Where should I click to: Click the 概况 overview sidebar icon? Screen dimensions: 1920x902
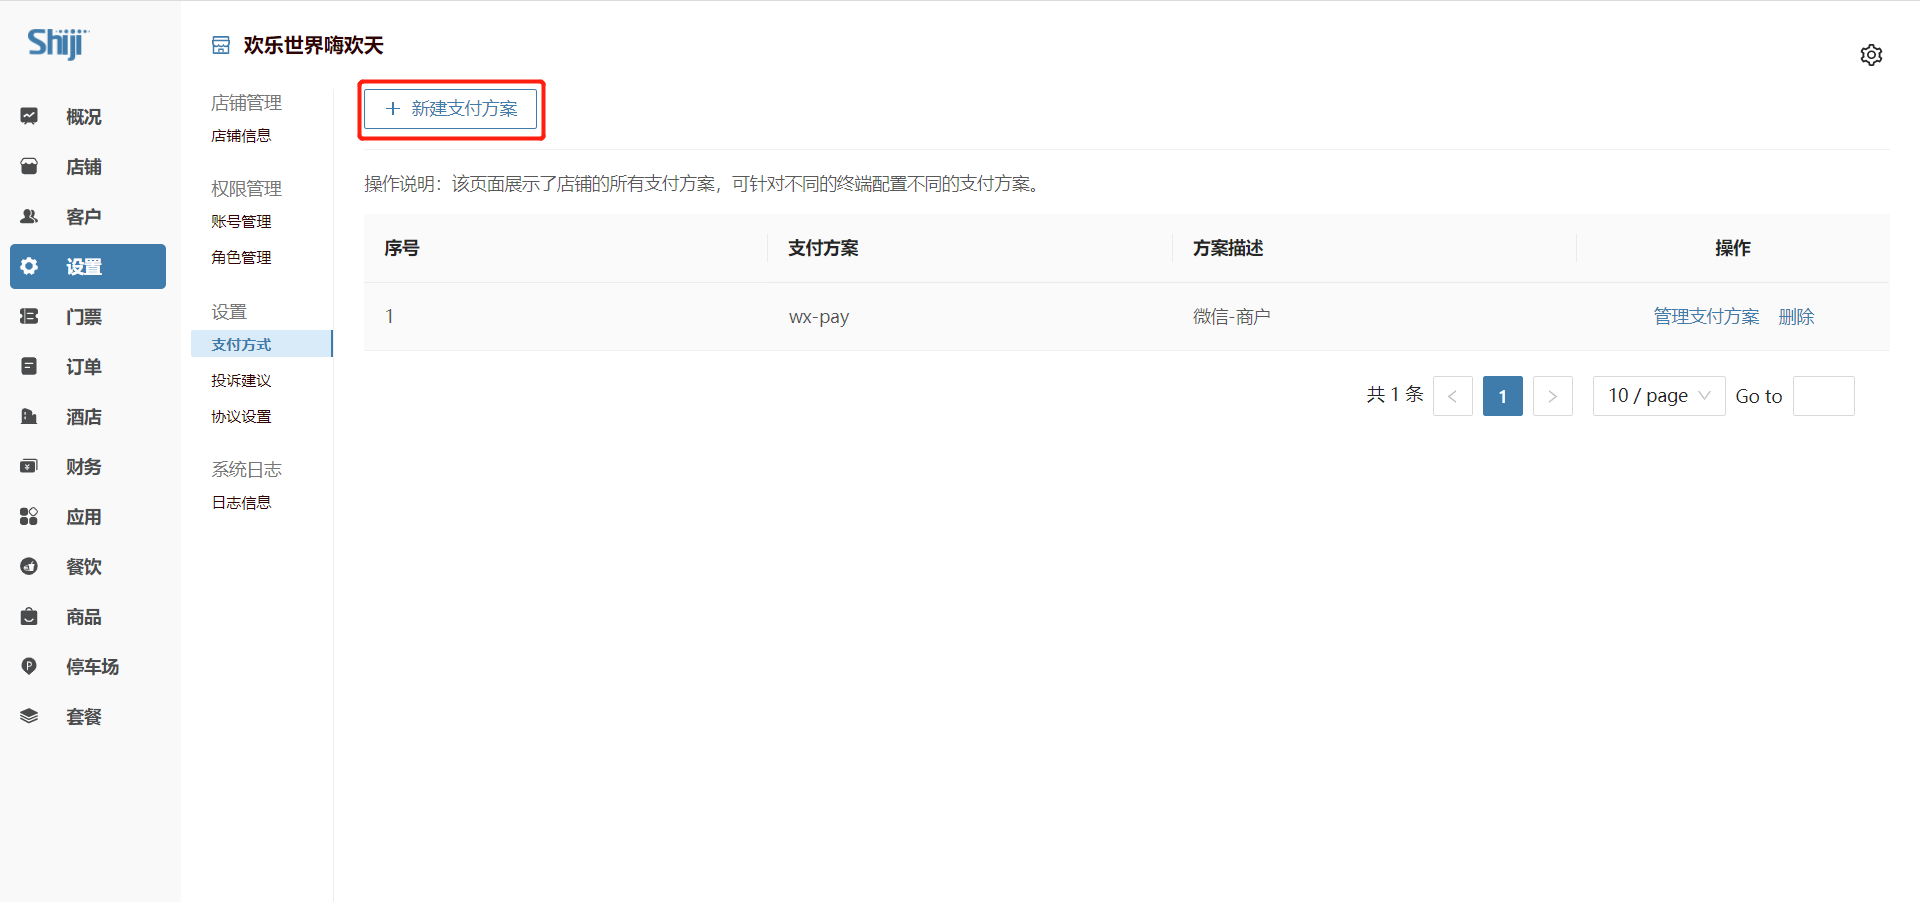pos(29,116)
